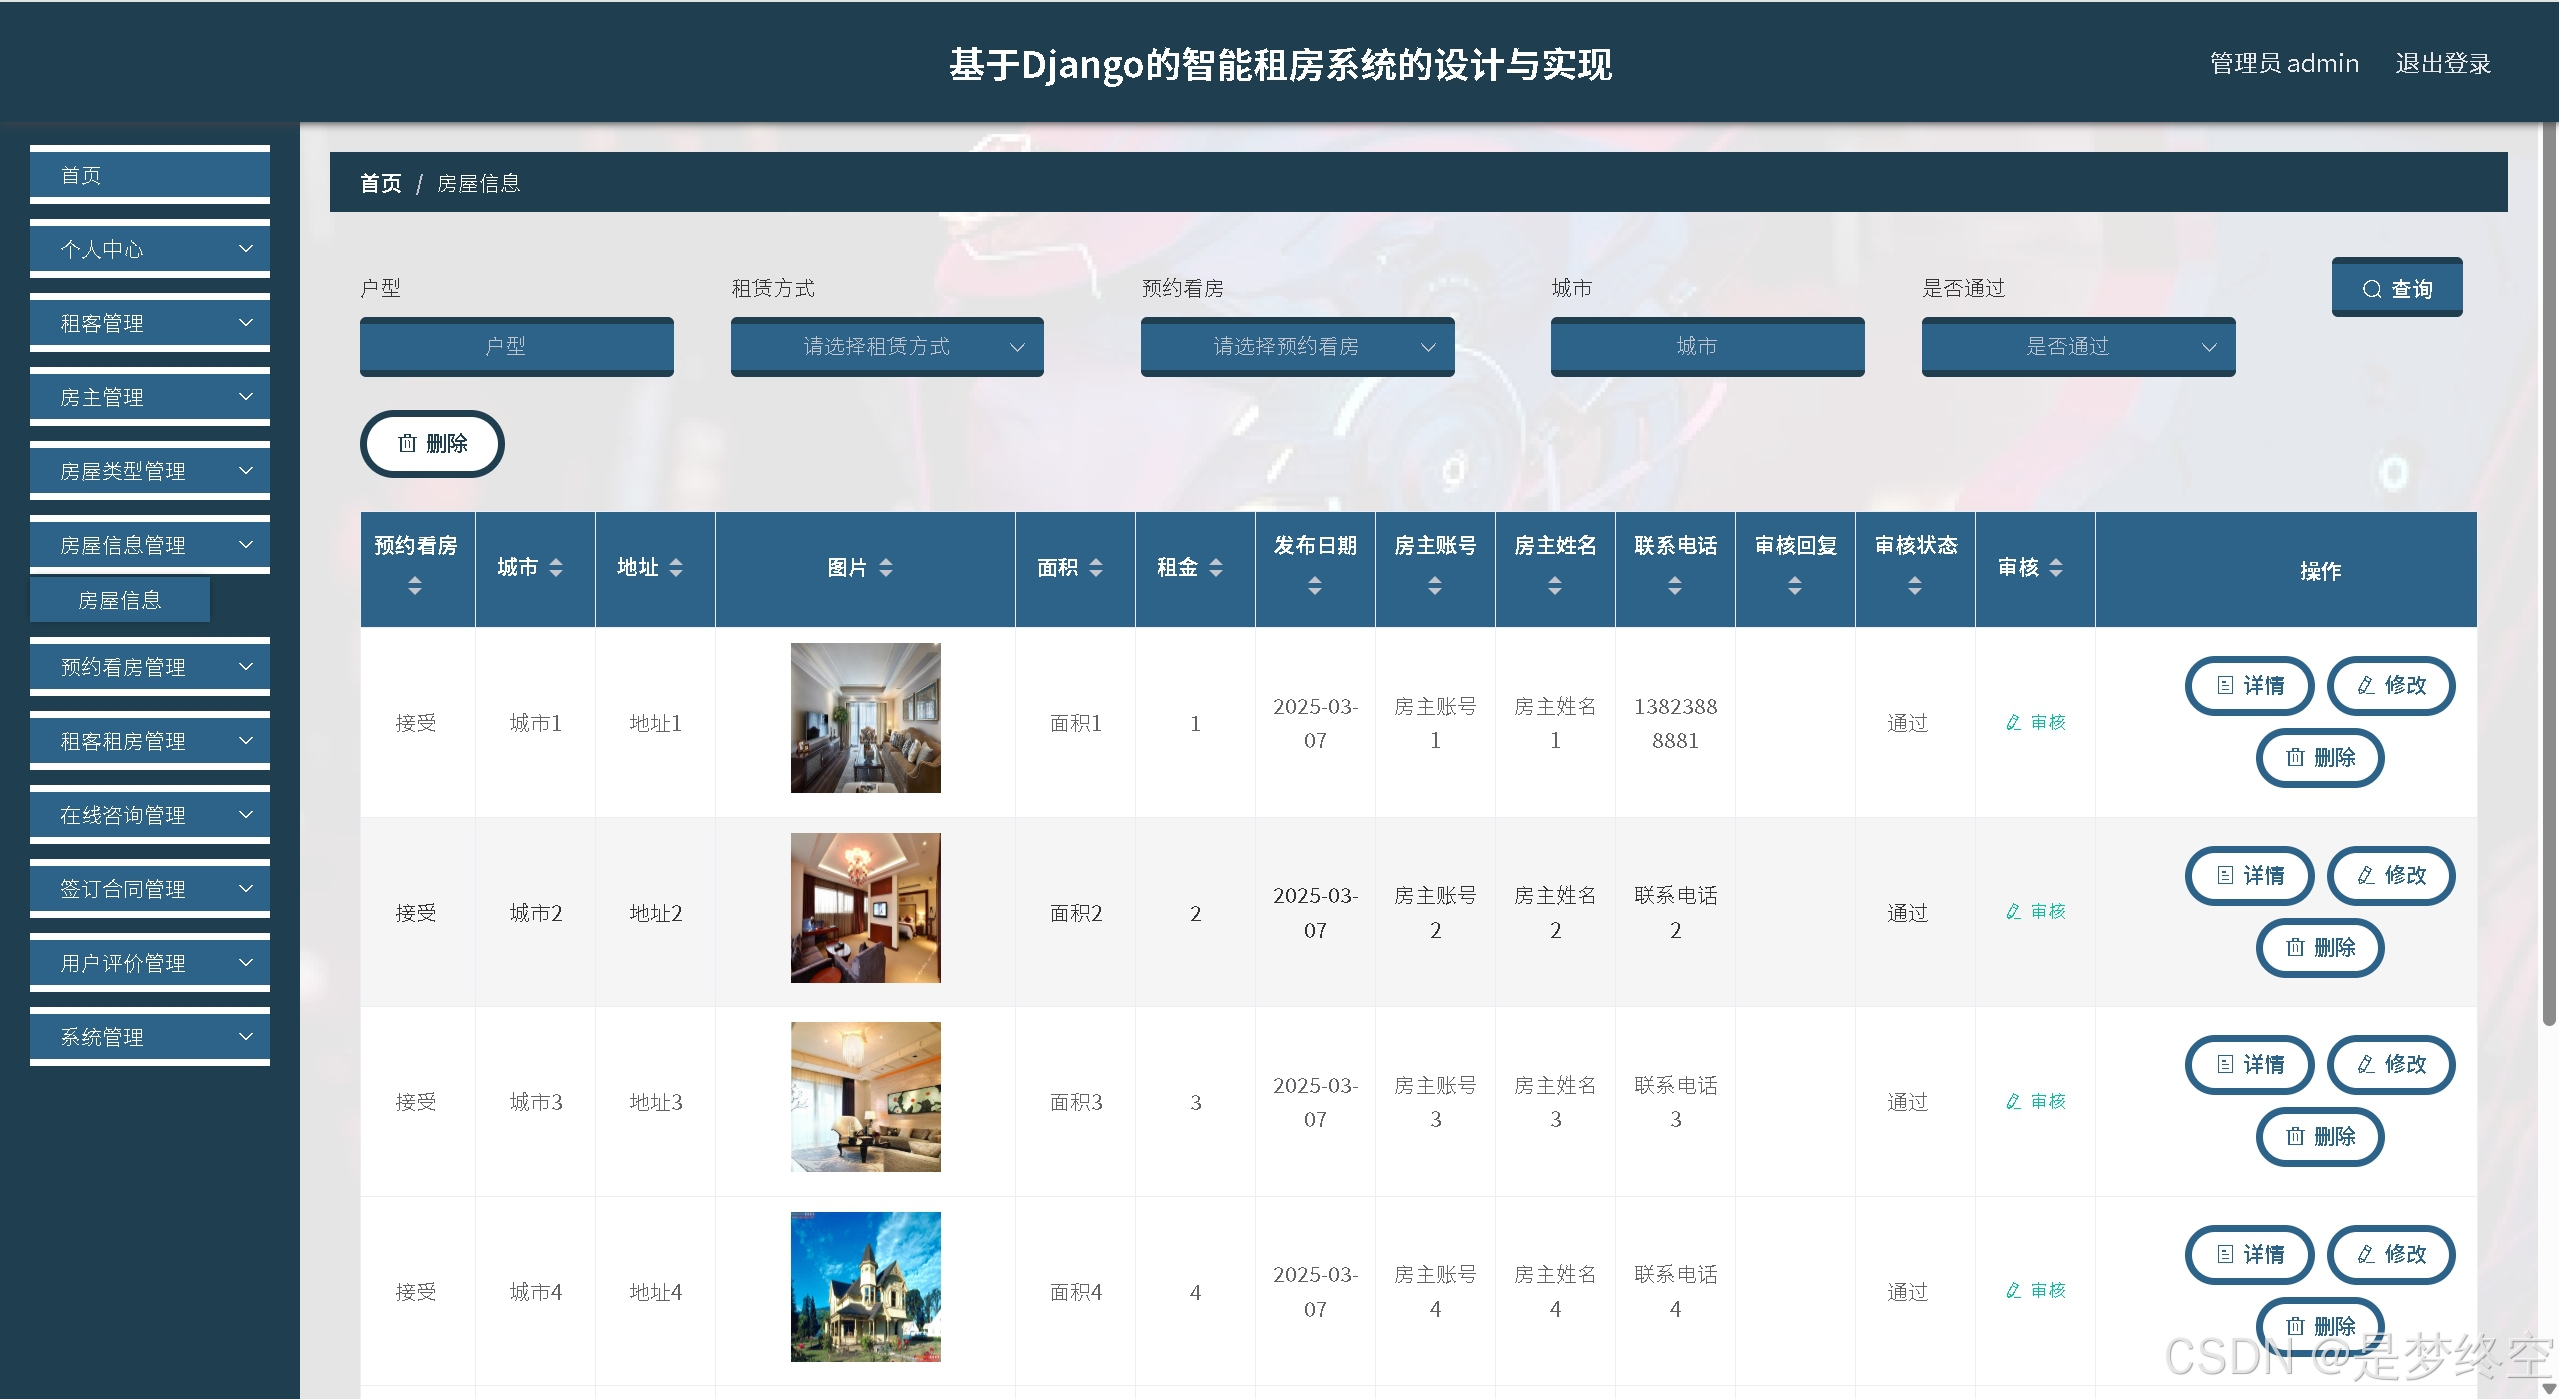Sort table by 城市 column arrows
Viewport: 2559px width, 1399px height.
tap(556, 568)
